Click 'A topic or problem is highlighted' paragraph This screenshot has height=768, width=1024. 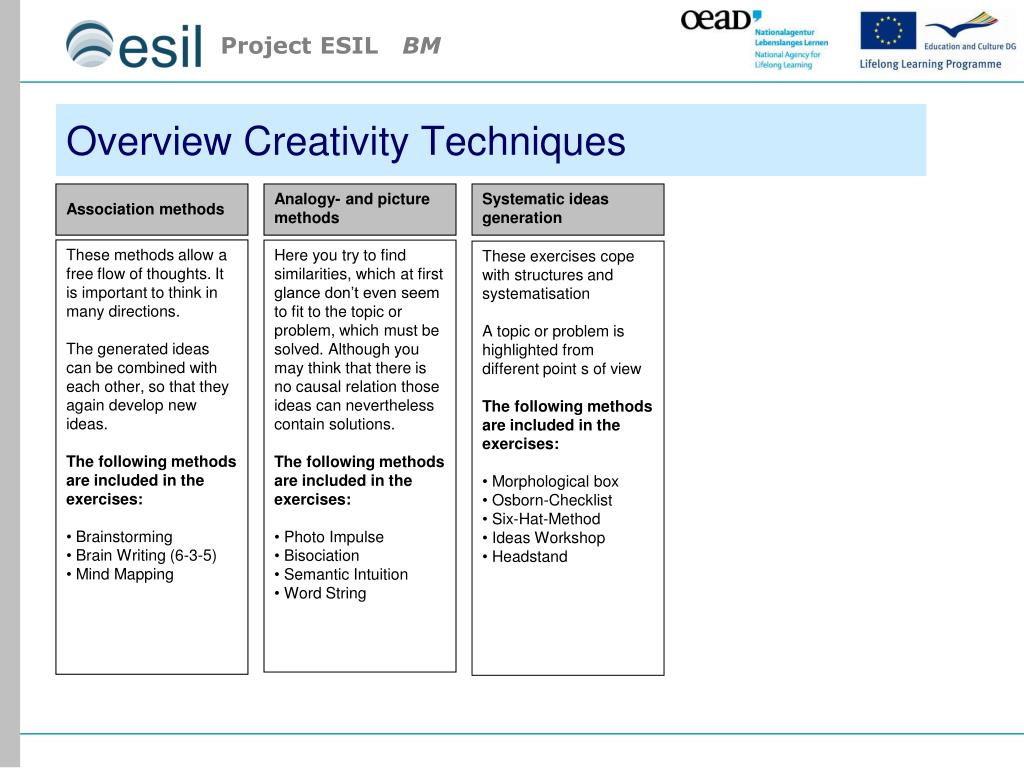click(562, 350)
